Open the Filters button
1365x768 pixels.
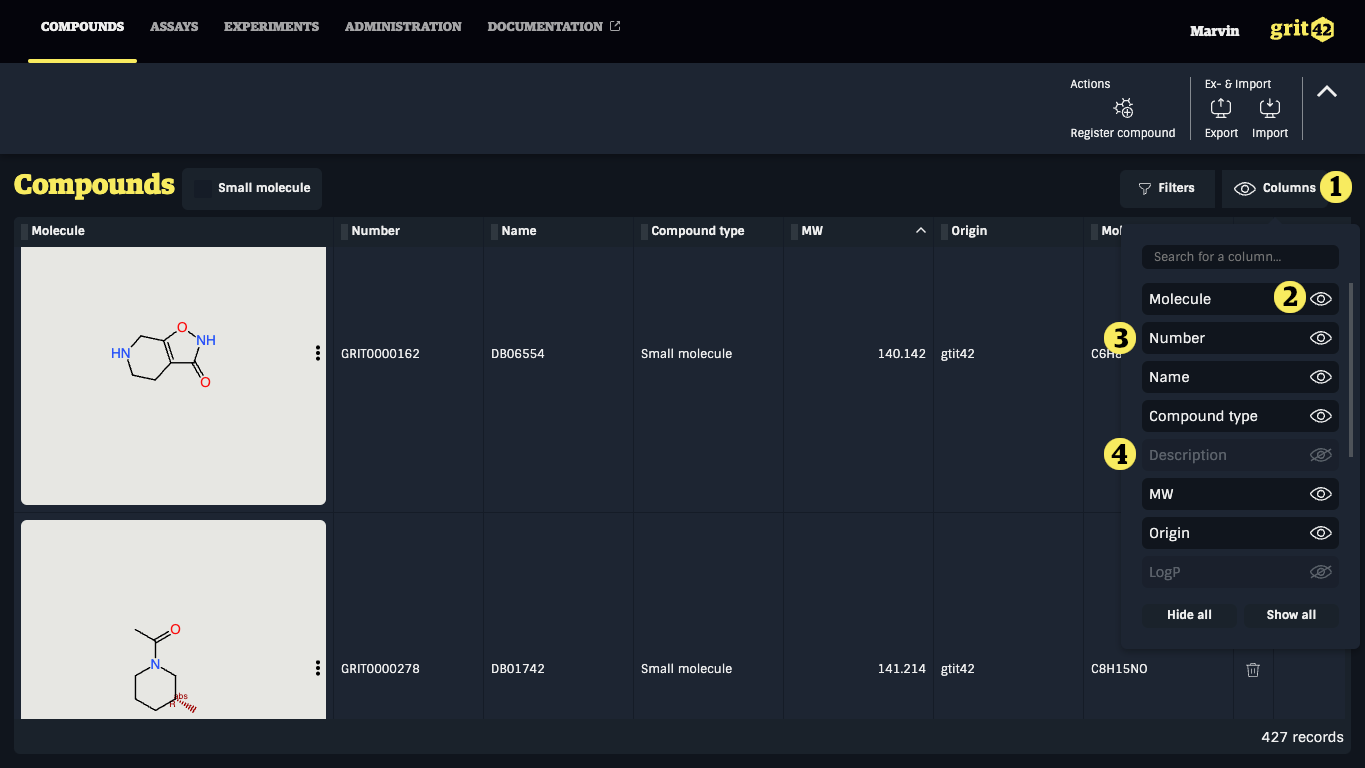pos(1168,188)
